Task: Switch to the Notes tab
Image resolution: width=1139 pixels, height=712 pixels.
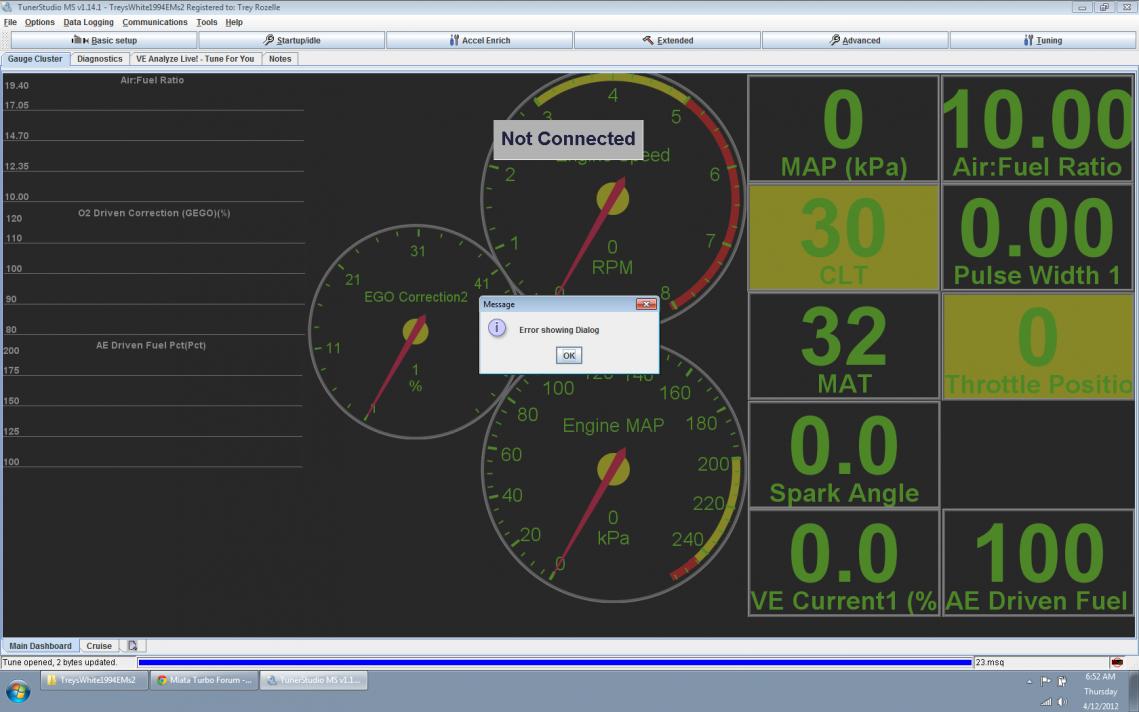Action: [x=280, y=59]
